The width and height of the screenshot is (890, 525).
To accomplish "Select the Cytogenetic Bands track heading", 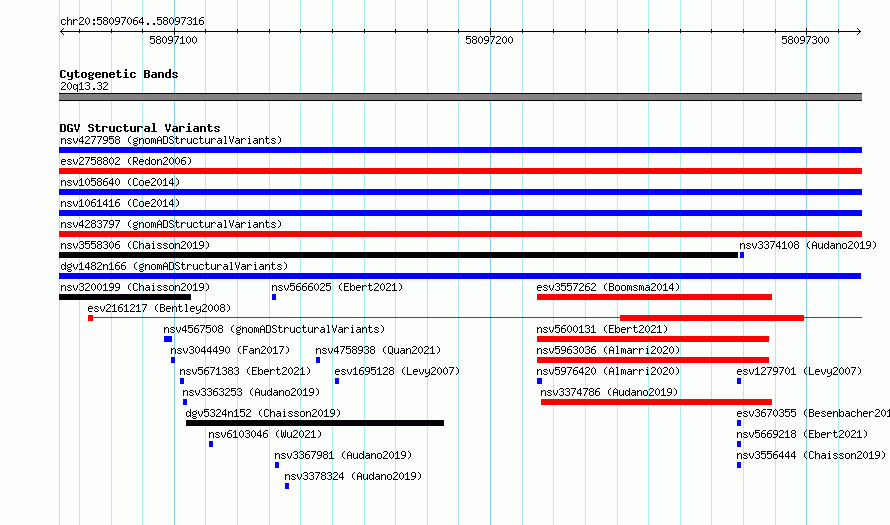I will pos(119,74).
